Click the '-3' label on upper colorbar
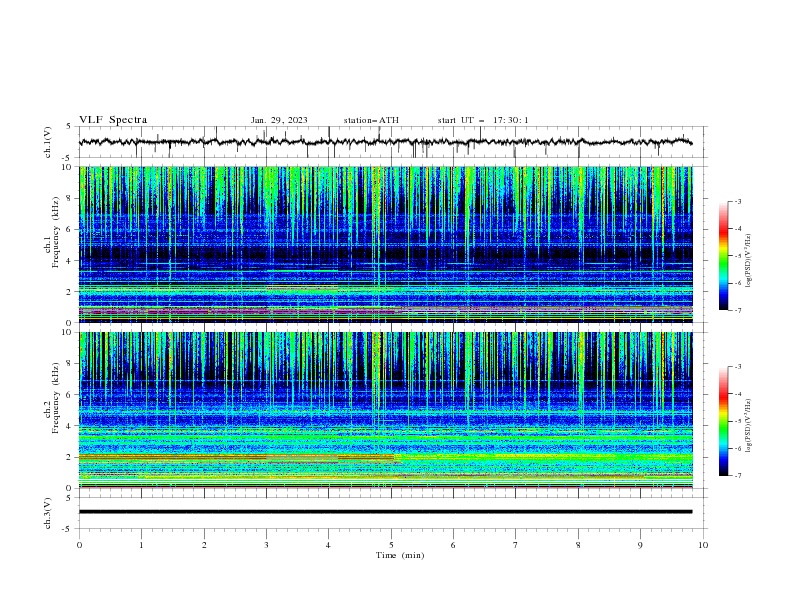 click(x=737, y=201)
